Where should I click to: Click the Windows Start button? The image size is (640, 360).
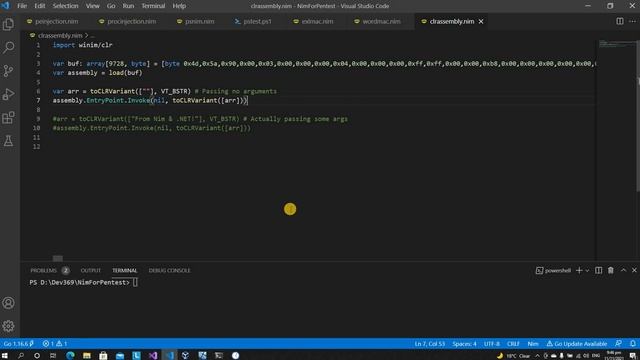[x=5, y=355]
